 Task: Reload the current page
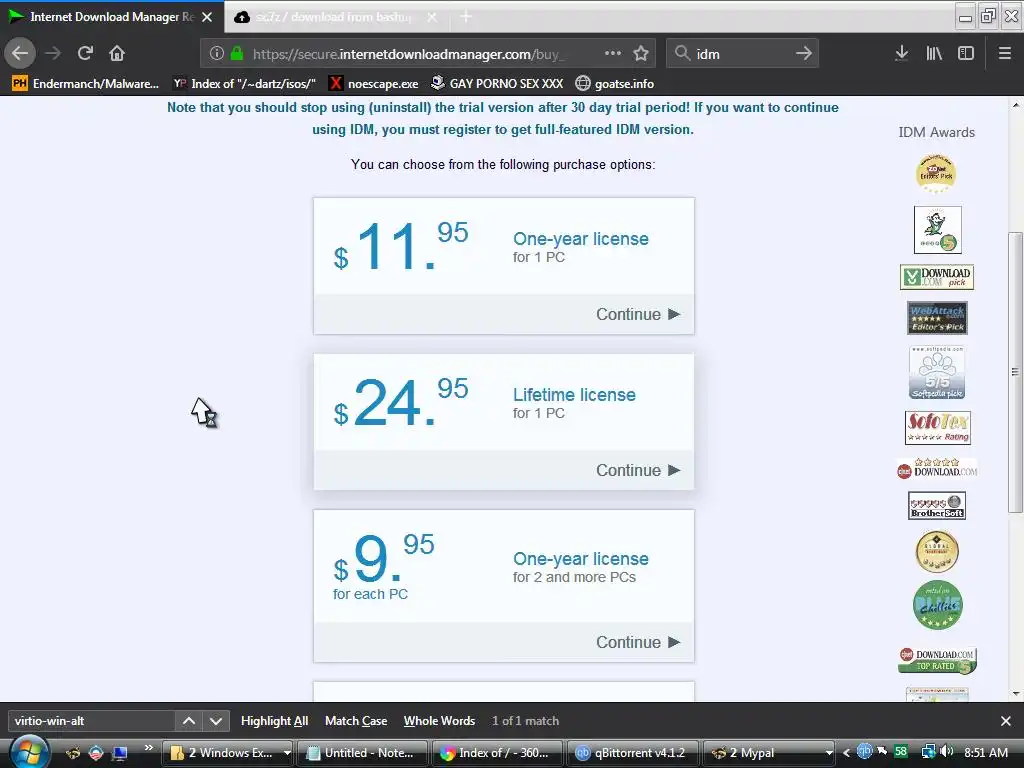[85, 53]
